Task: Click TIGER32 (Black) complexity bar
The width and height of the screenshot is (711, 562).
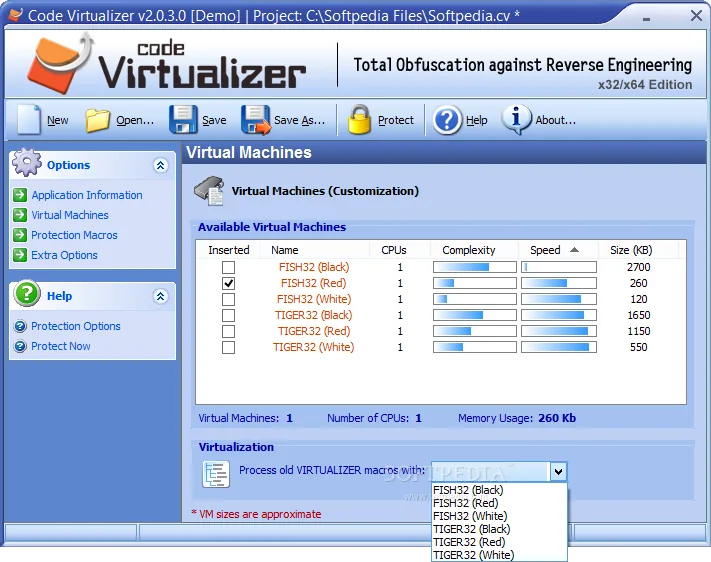Action: coord(474,315)
